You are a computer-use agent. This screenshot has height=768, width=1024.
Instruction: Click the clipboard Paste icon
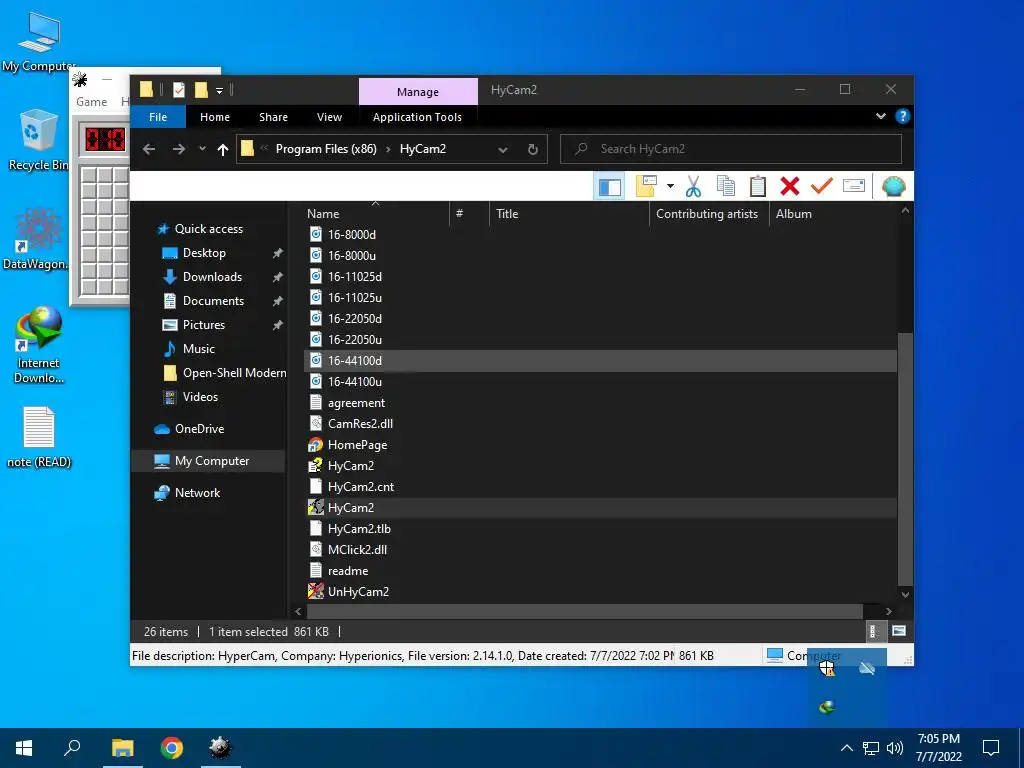758,187
